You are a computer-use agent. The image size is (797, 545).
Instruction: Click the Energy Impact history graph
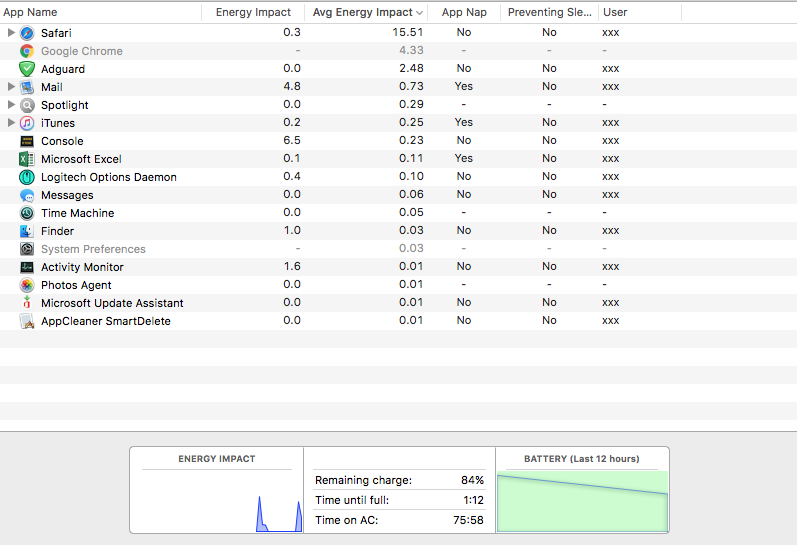[x=217, y=501]
